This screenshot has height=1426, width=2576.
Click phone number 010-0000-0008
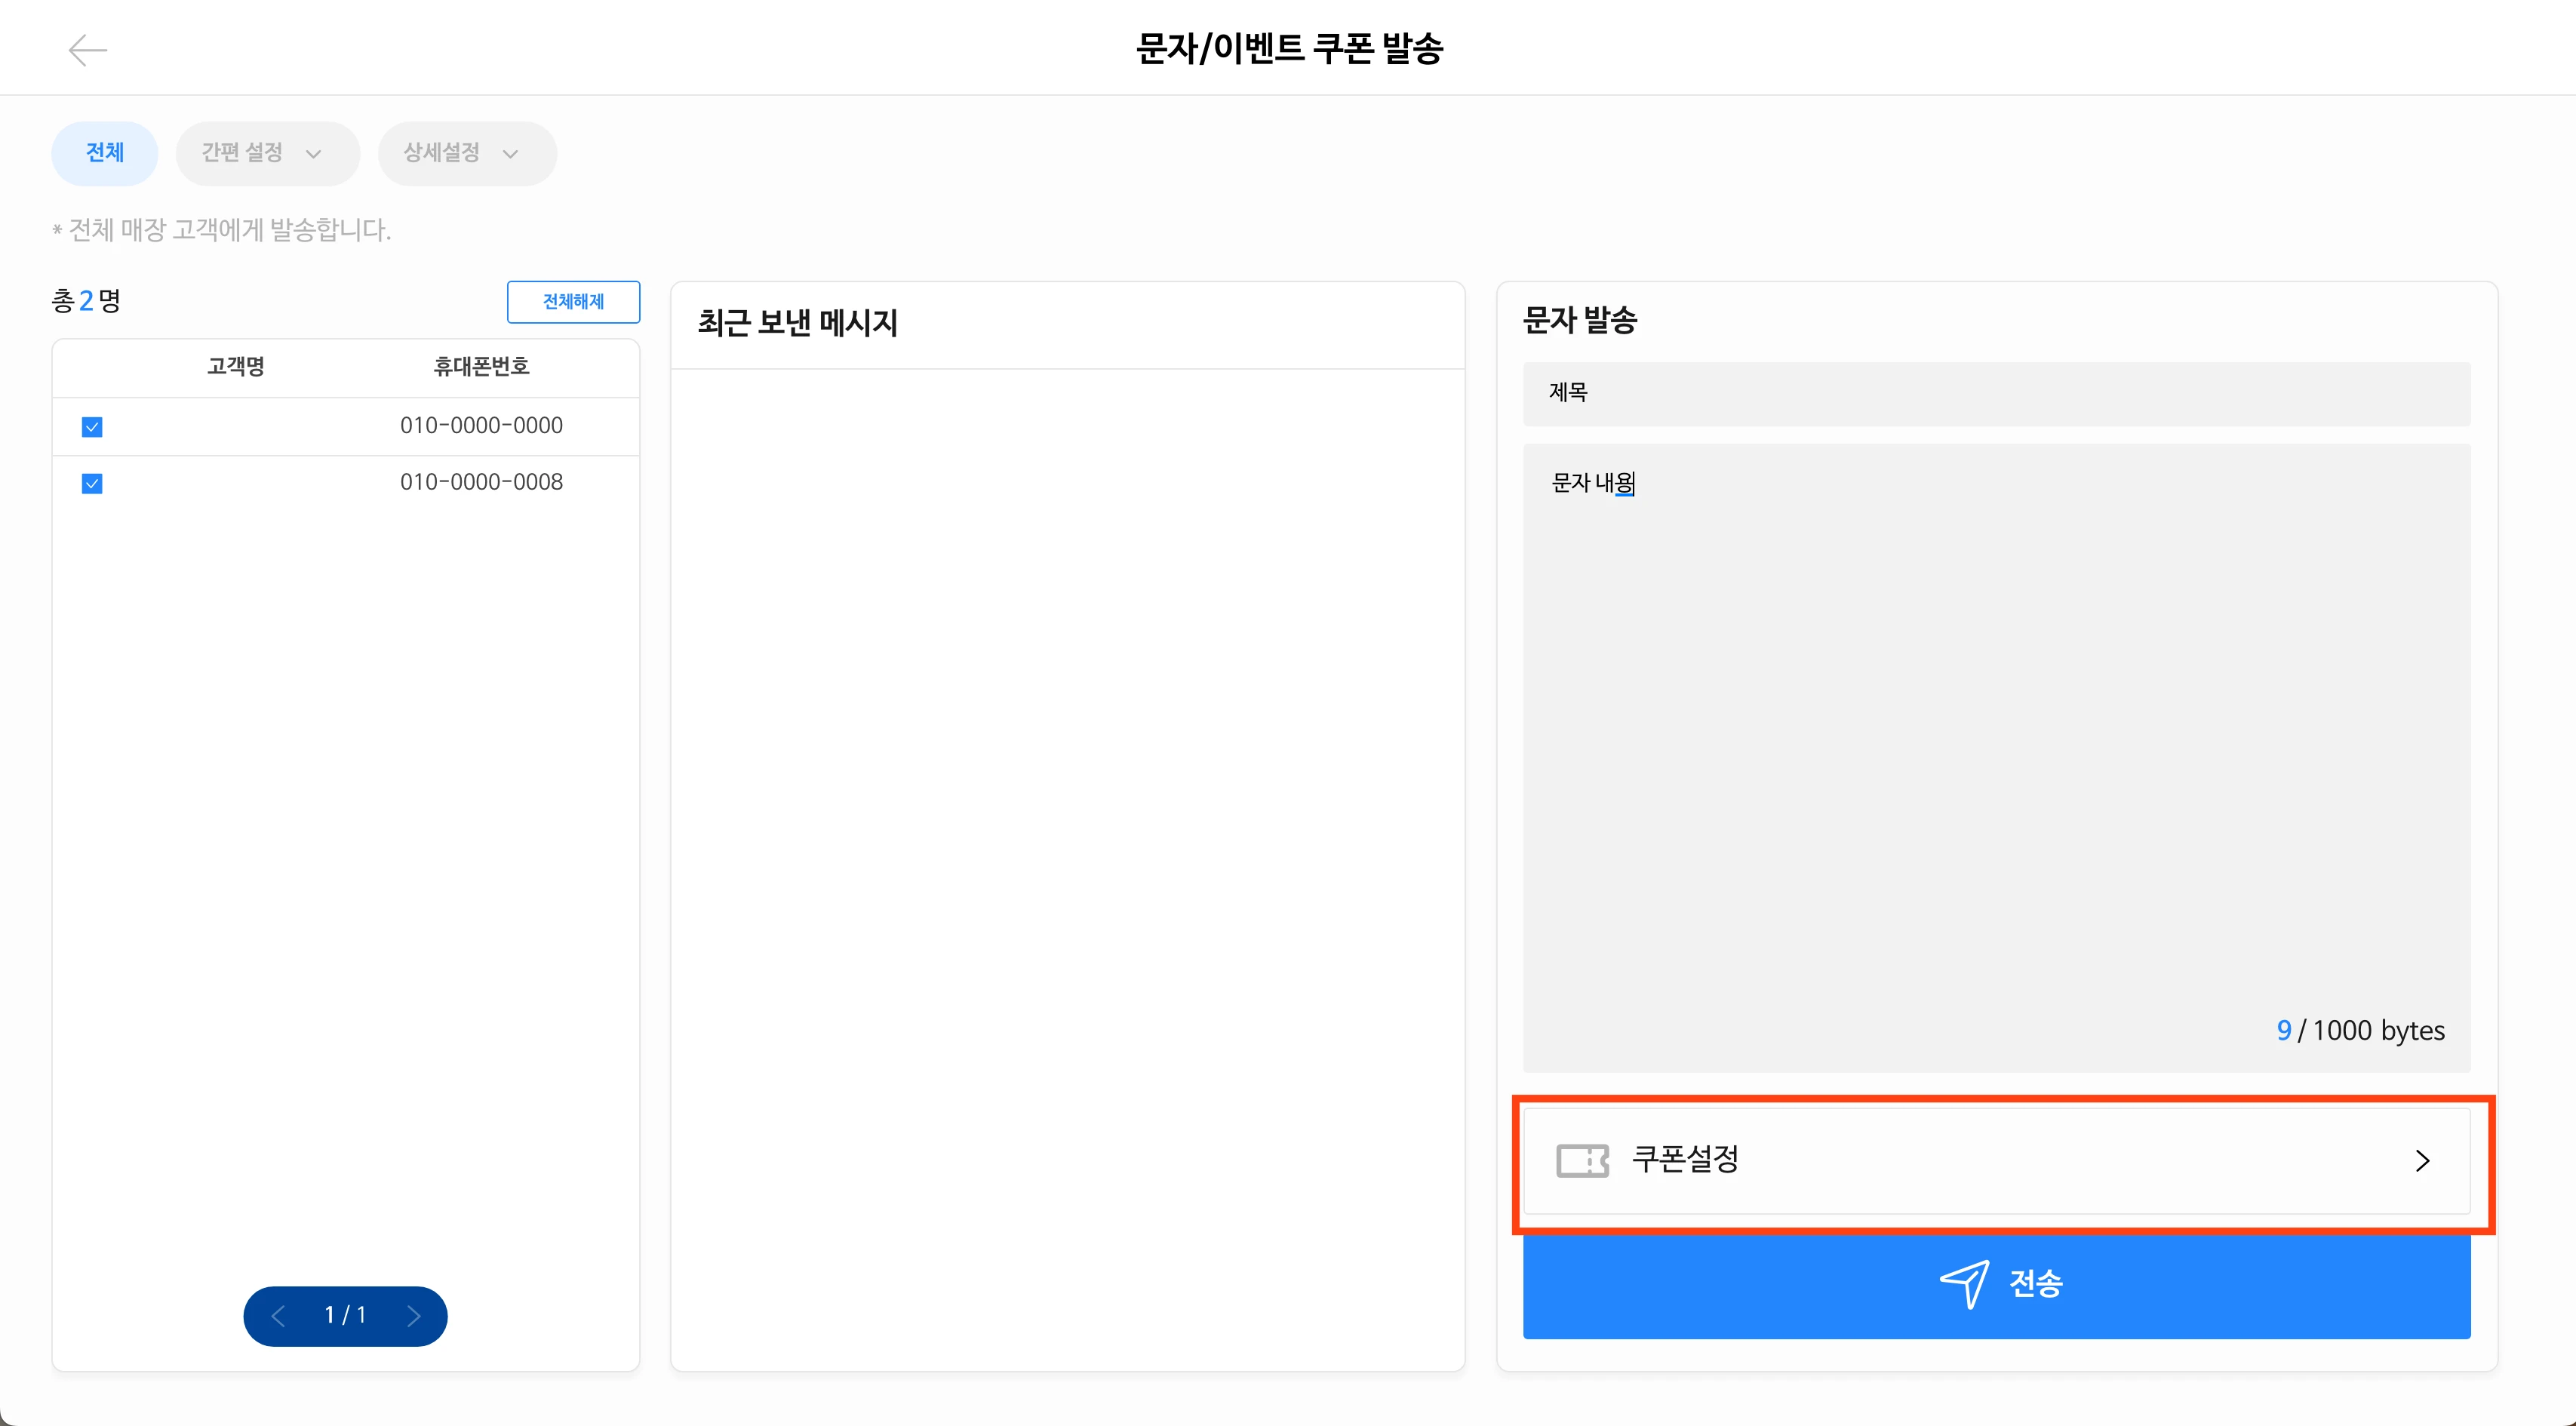(481, 482)
